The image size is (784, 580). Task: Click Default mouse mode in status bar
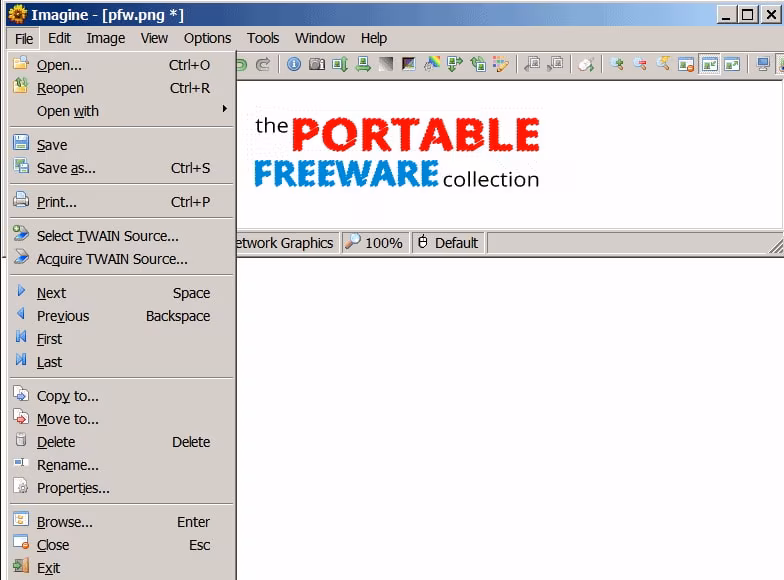point(448,243)
